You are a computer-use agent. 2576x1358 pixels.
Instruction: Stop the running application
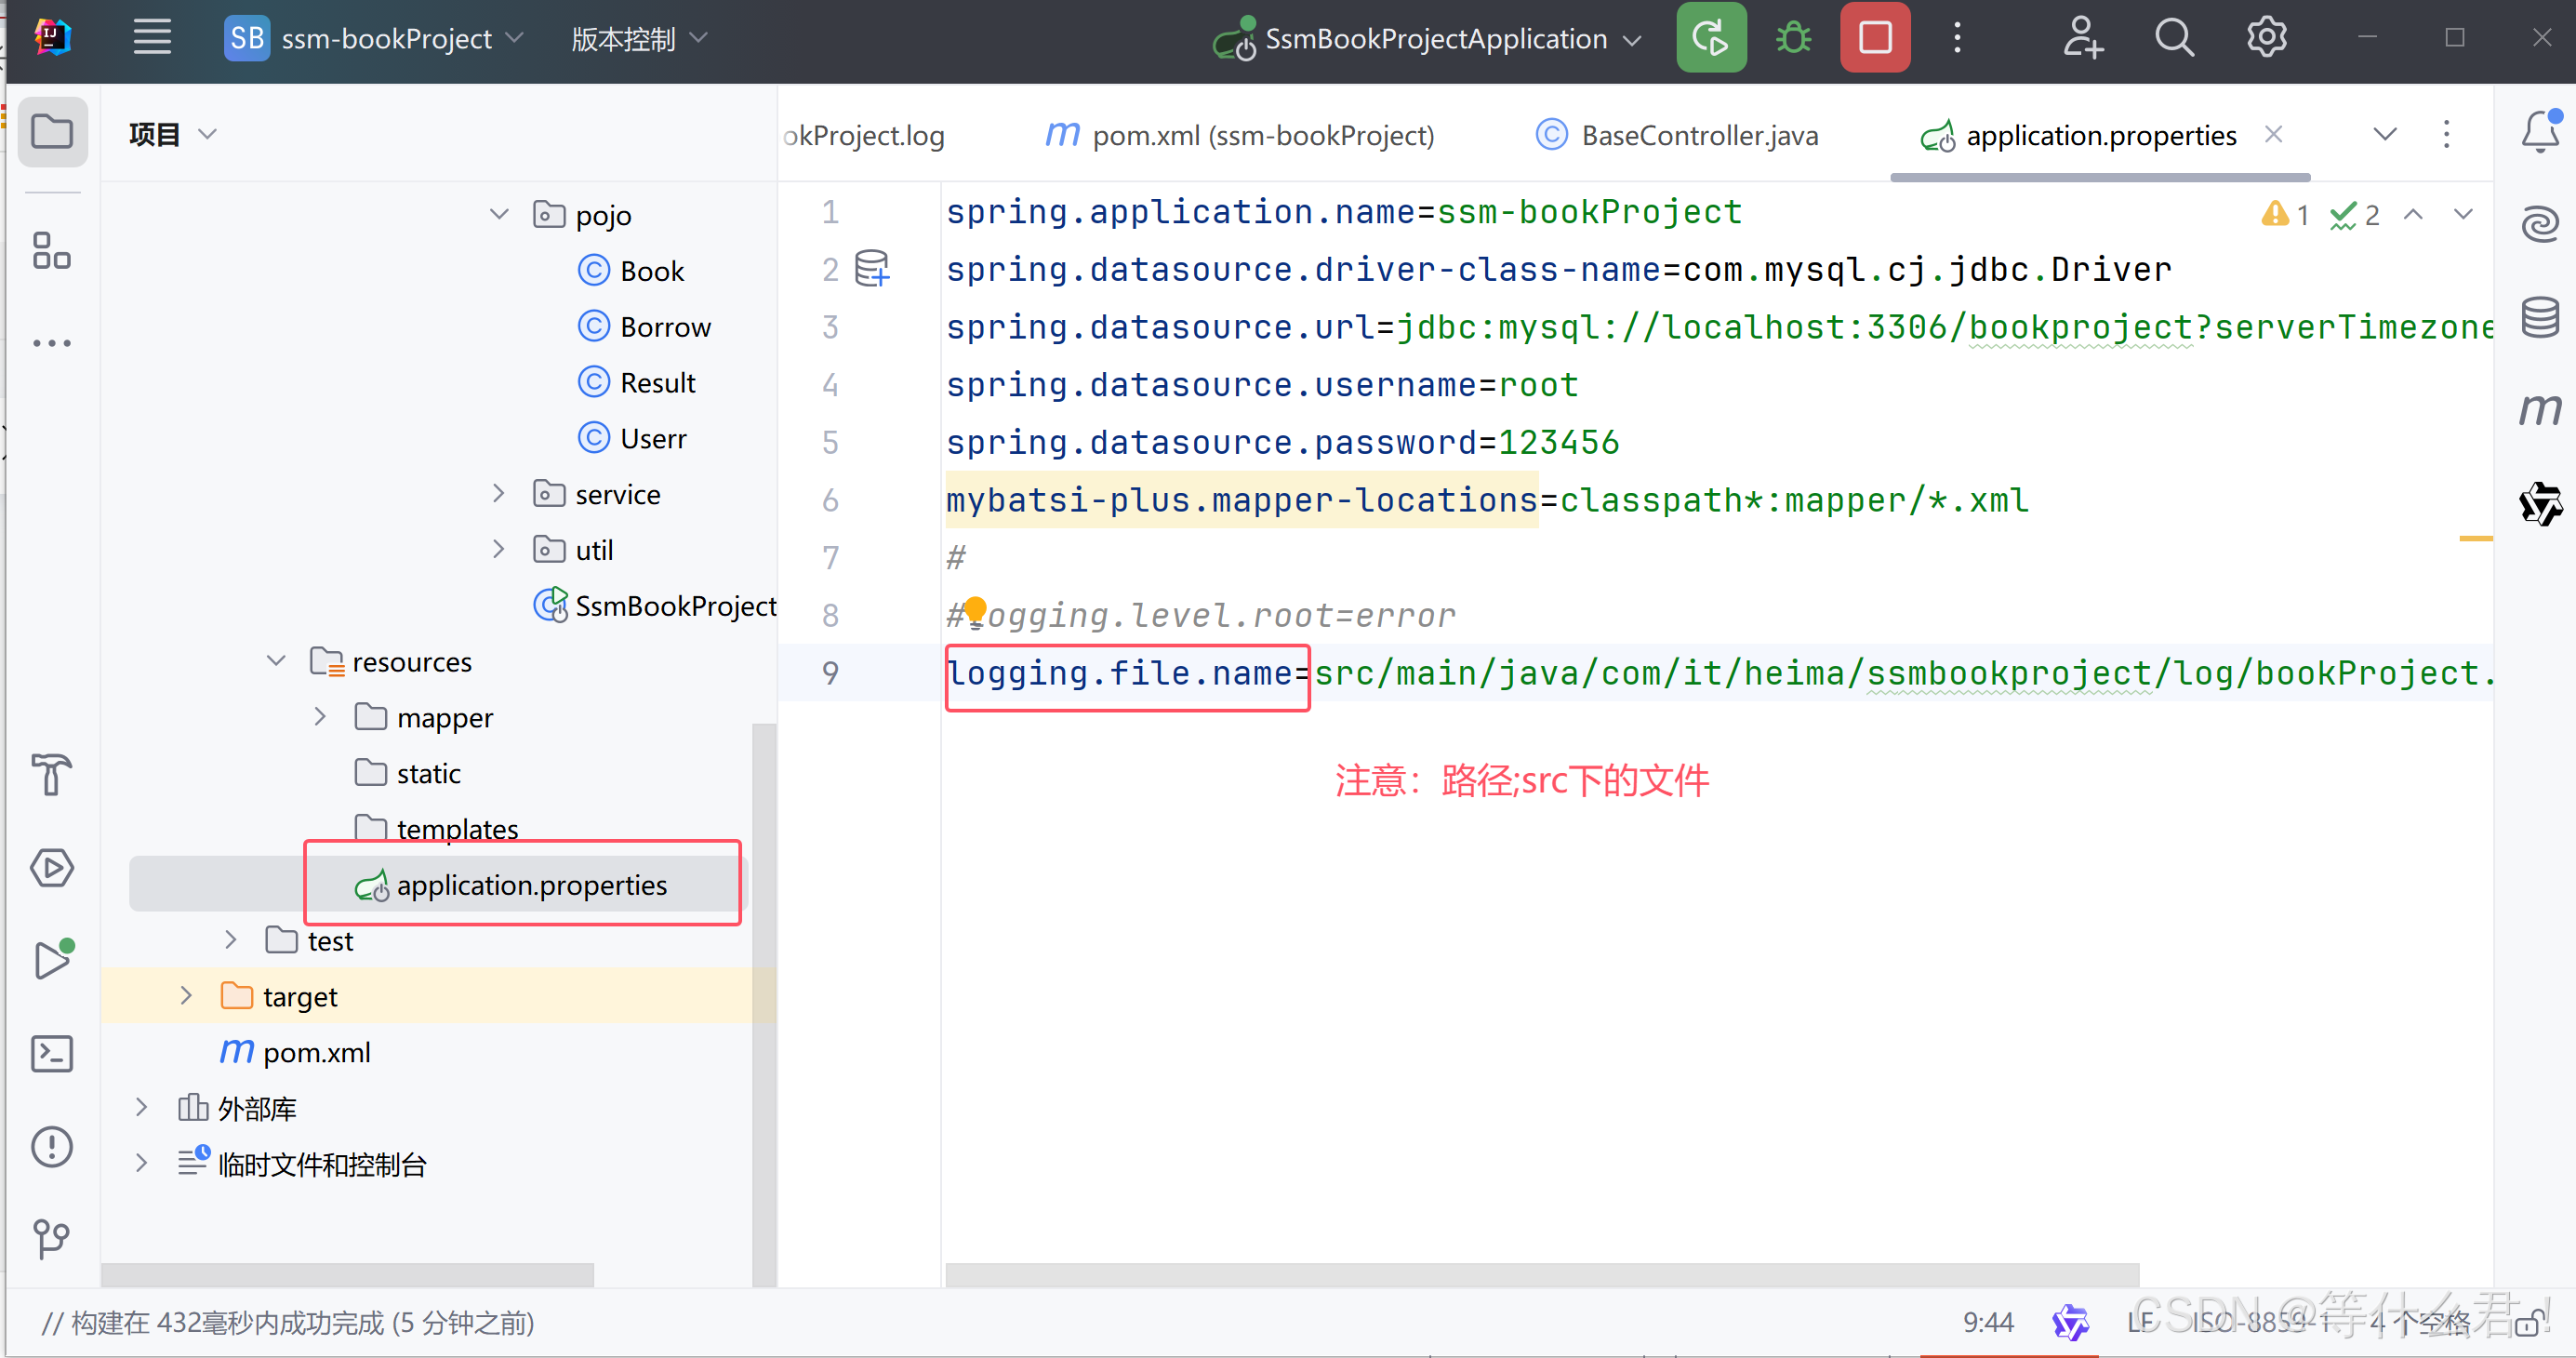point(1874,38)
